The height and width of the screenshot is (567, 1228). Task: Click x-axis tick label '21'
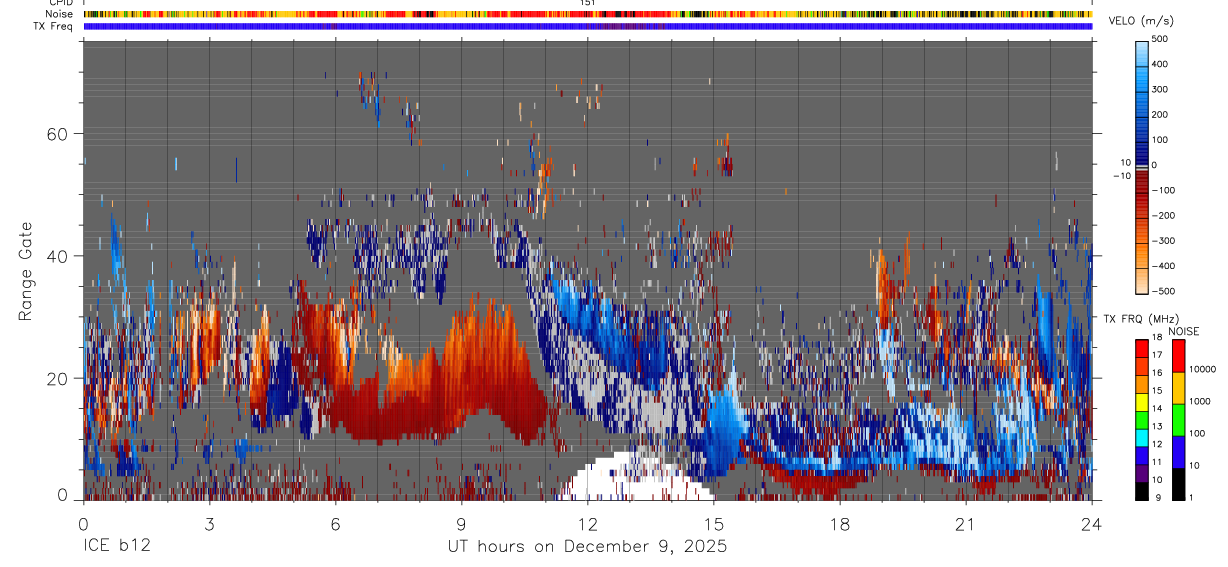tap(965, 524)
